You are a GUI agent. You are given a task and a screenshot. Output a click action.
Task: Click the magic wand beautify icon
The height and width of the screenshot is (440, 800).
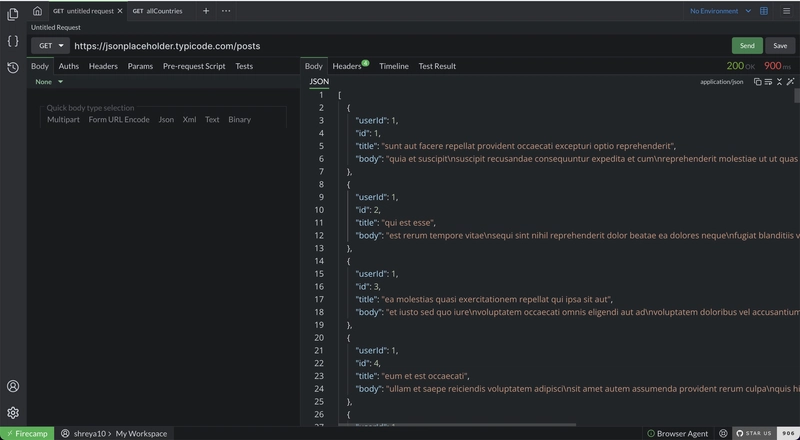pyautogui.click(x=790, y=82)
